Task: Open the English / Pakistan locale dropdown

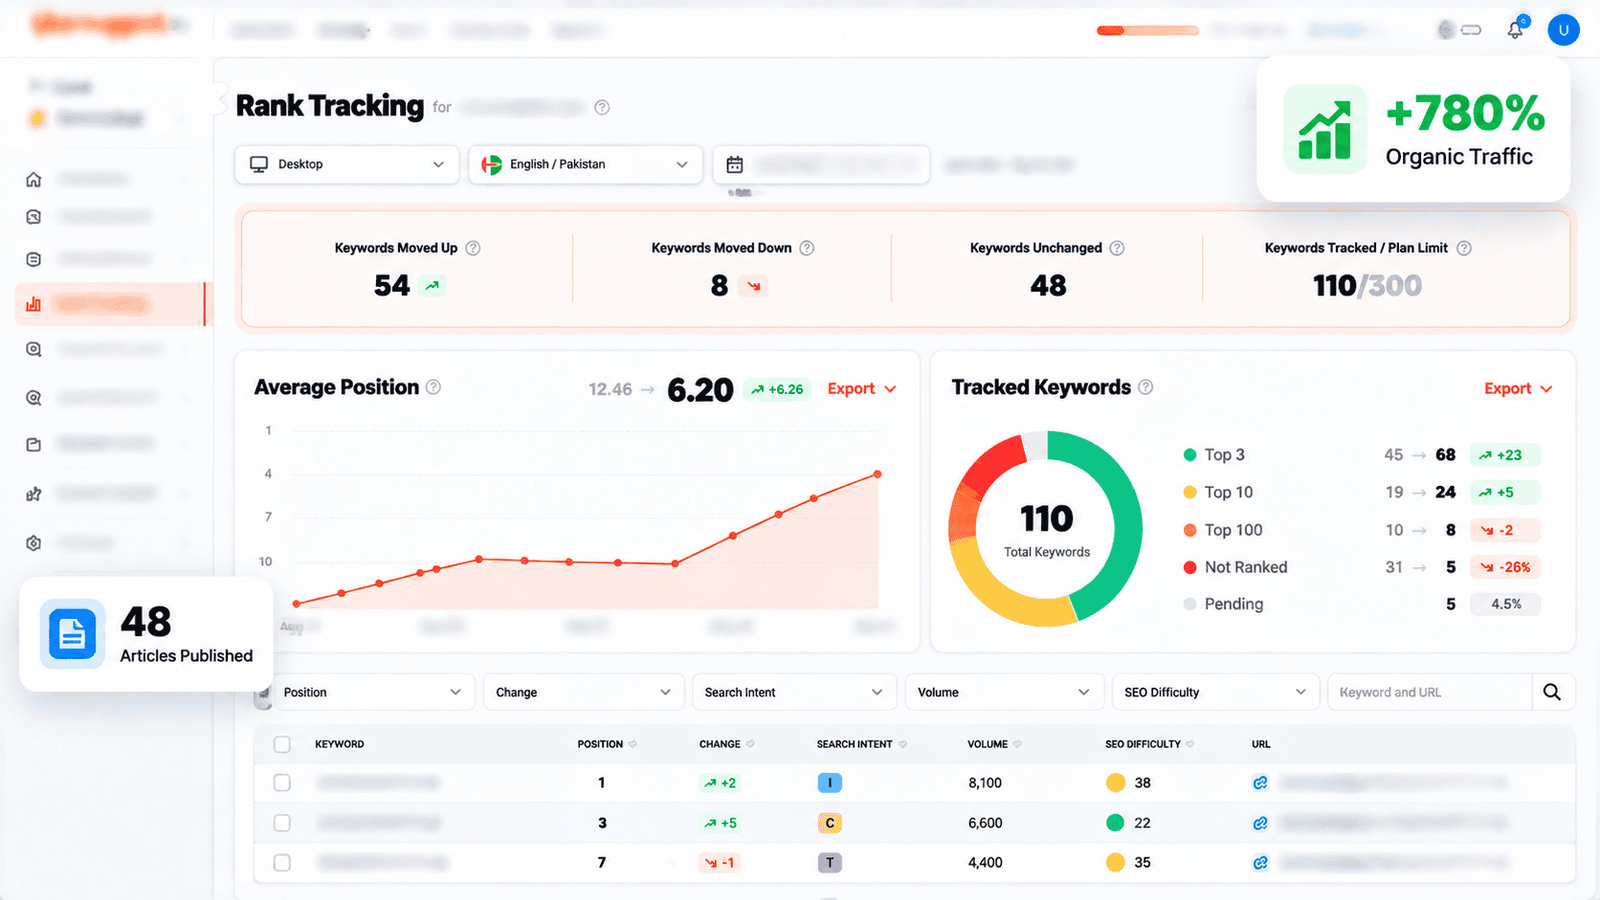Action: point(585,164)
